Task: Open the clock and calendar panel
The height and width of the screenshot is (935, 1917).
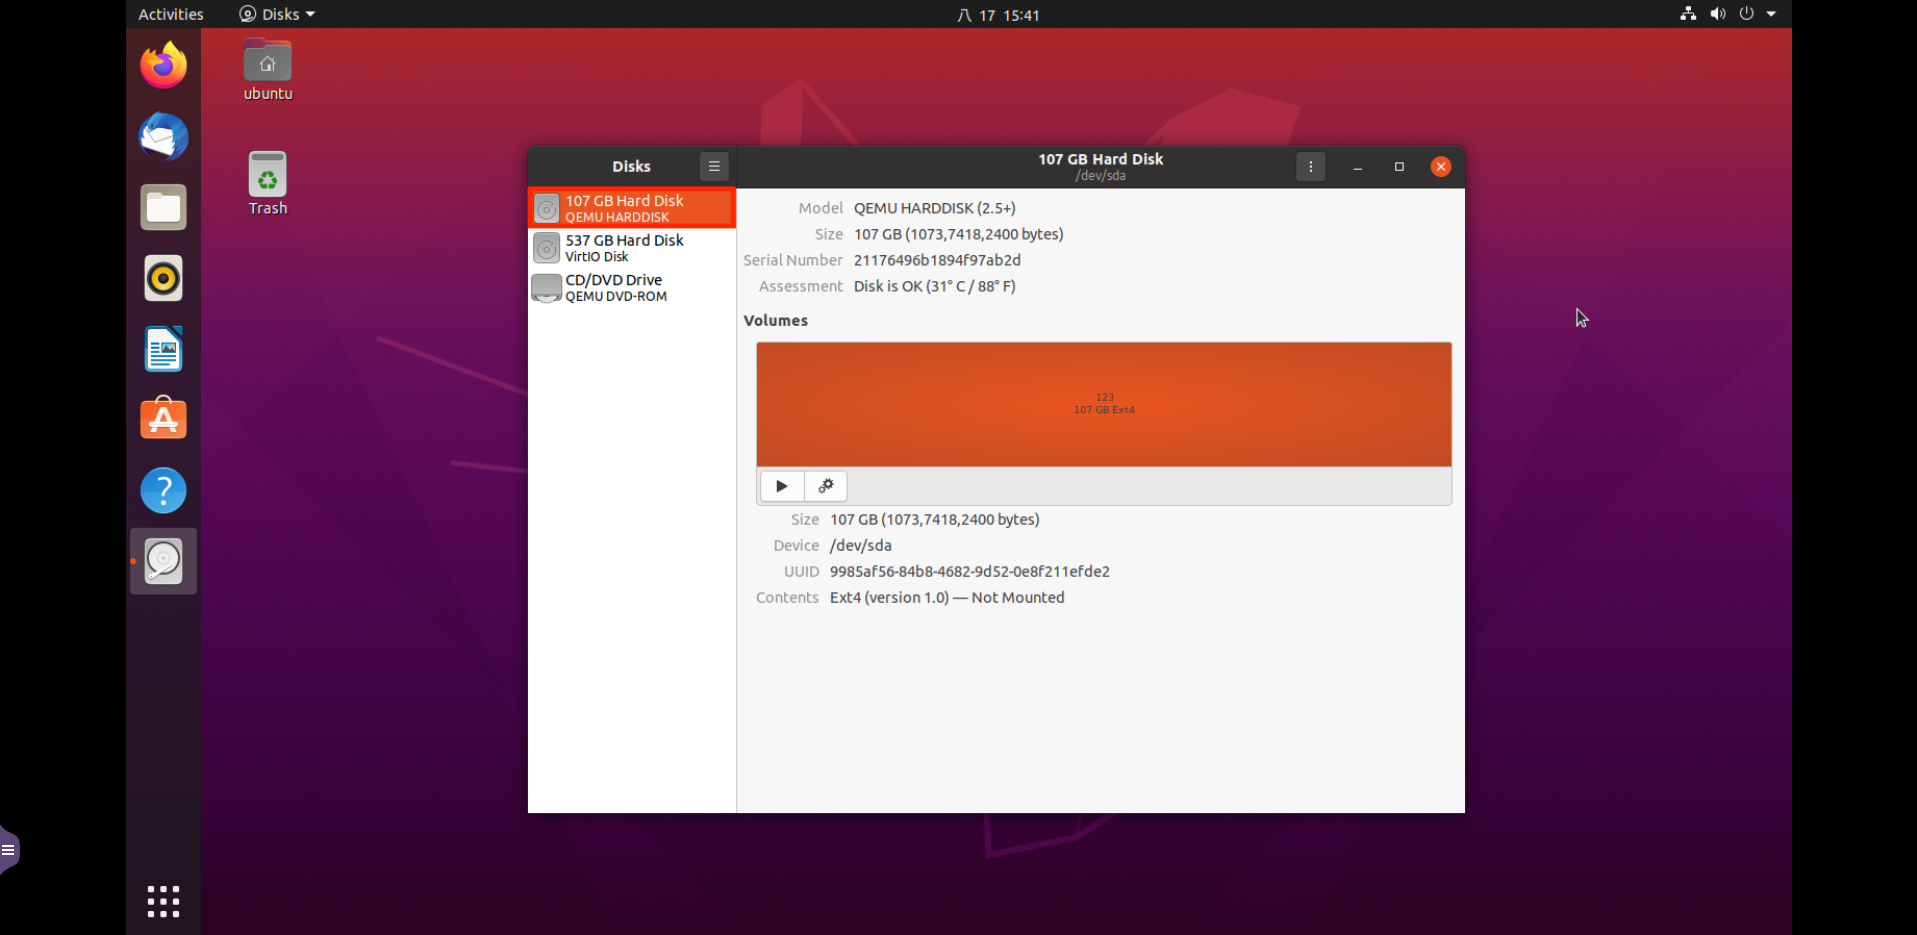Action: [x=998, y=15]
